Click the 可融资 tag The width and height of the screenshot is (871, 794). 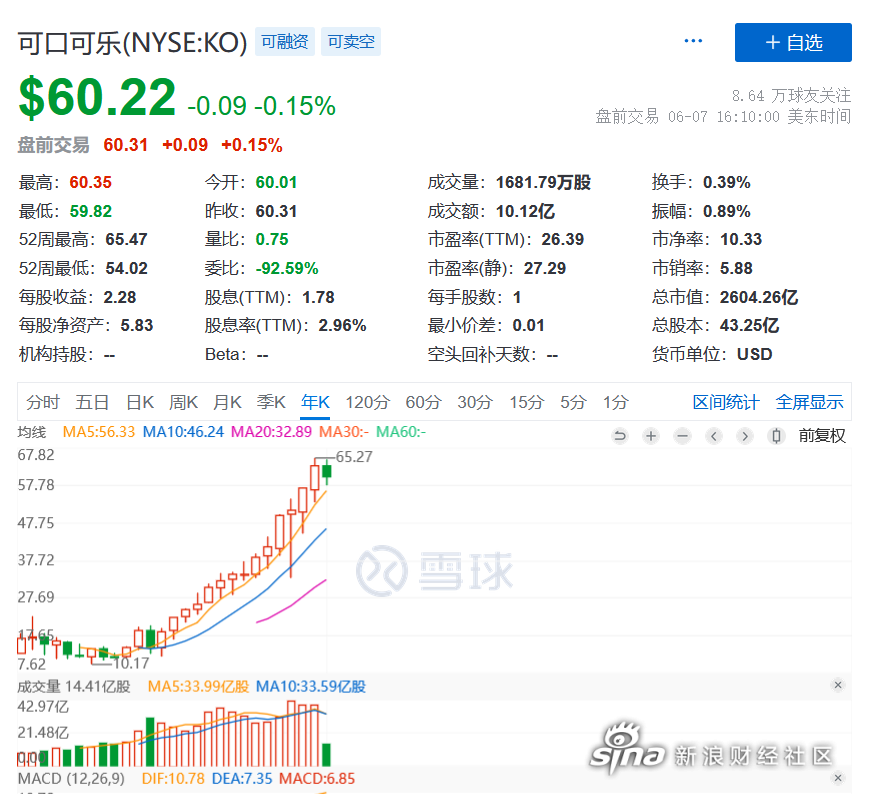(285, 42)
